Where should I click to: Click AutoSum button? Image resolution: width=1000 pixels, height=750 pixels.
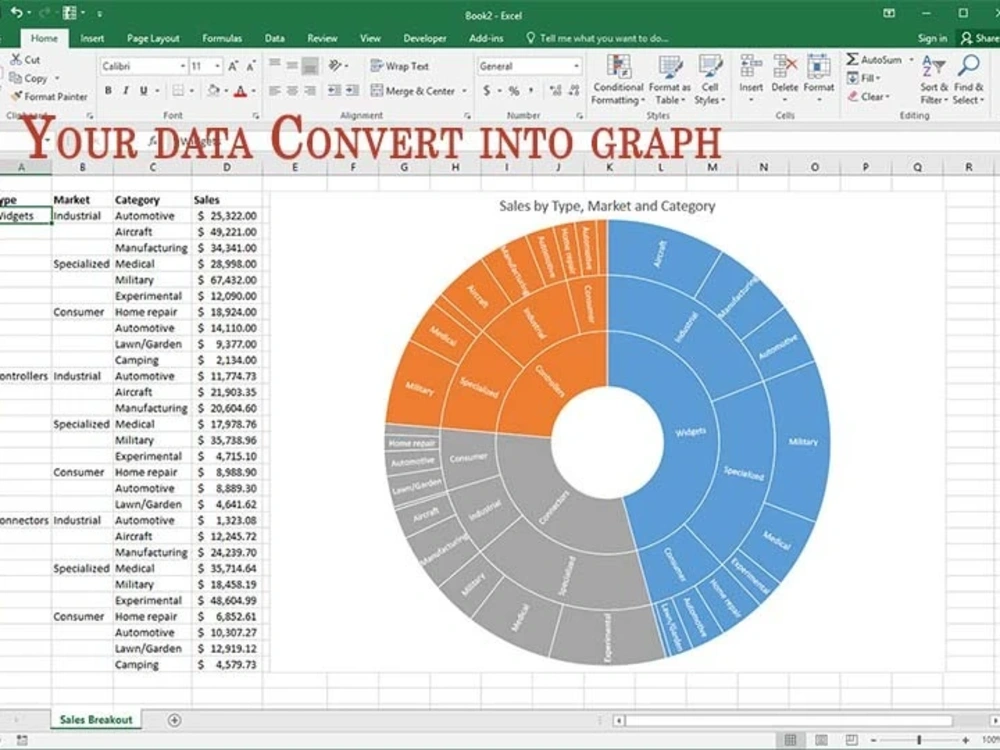coord(875,59)
